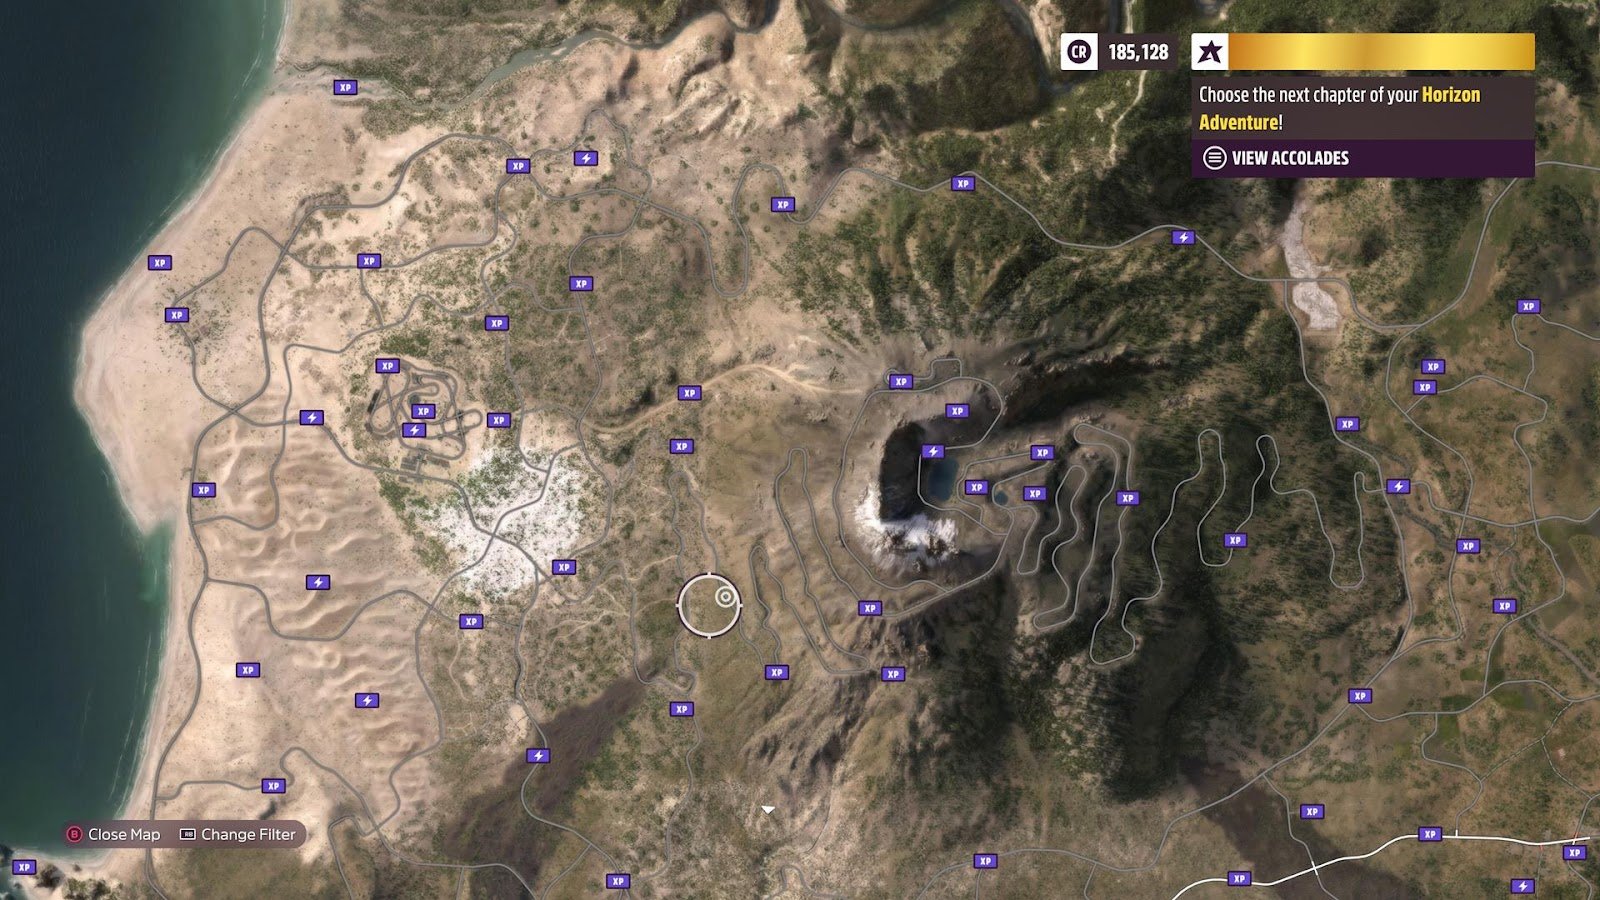Click the RB glyph beside Change Filter
Viewport: 1600px width, 900px height.
click(187, 834)
